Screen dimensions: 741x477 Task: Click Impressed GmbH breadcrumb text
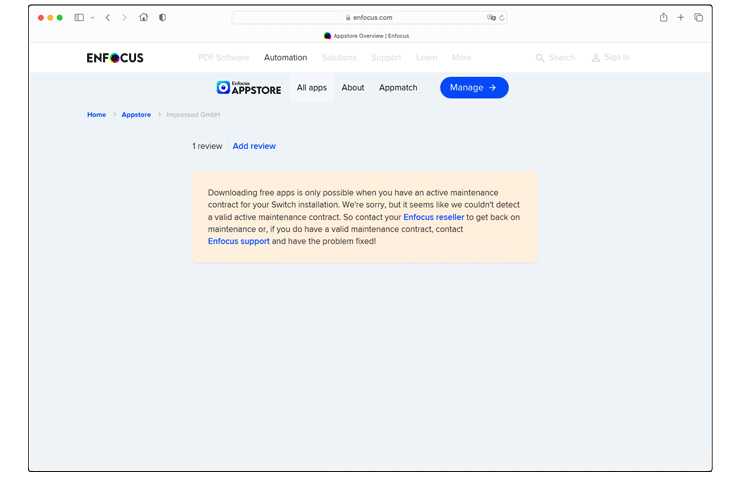[193, 115]
